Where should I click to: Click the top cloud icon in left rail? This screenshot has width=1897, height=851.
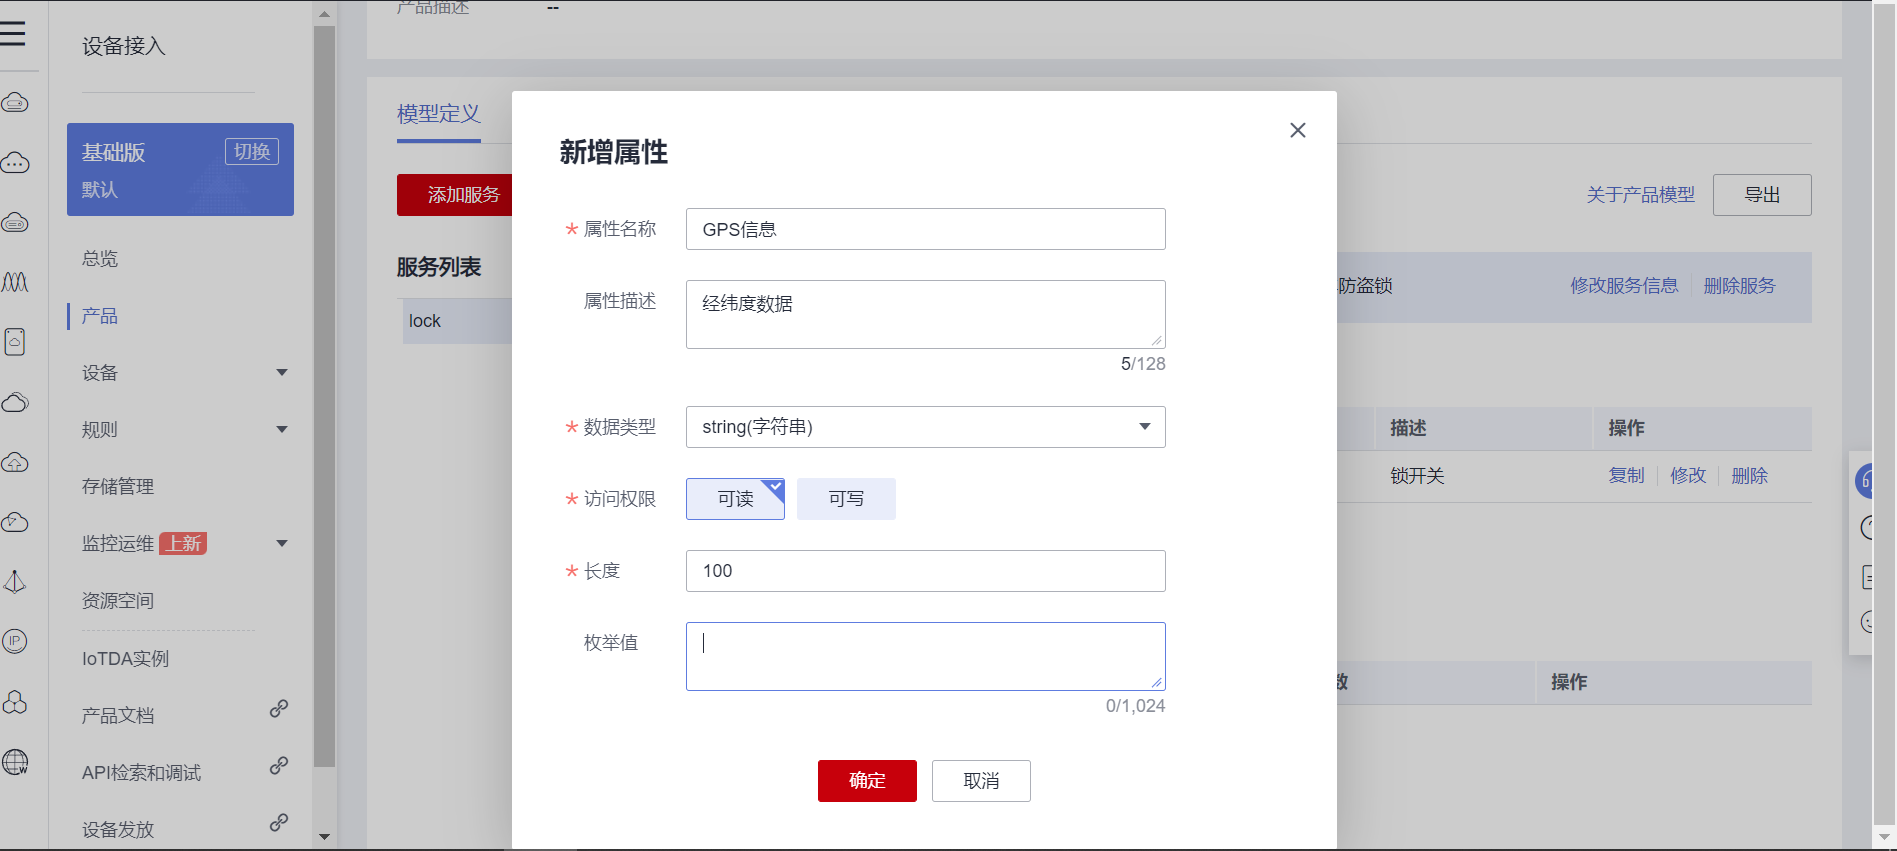15,102
